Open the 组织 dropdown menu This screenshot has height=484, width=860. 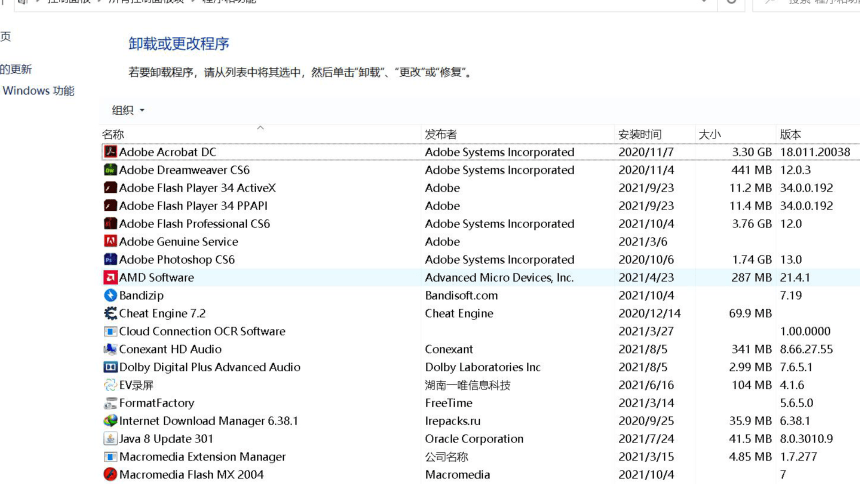click(x=128, y=110)
